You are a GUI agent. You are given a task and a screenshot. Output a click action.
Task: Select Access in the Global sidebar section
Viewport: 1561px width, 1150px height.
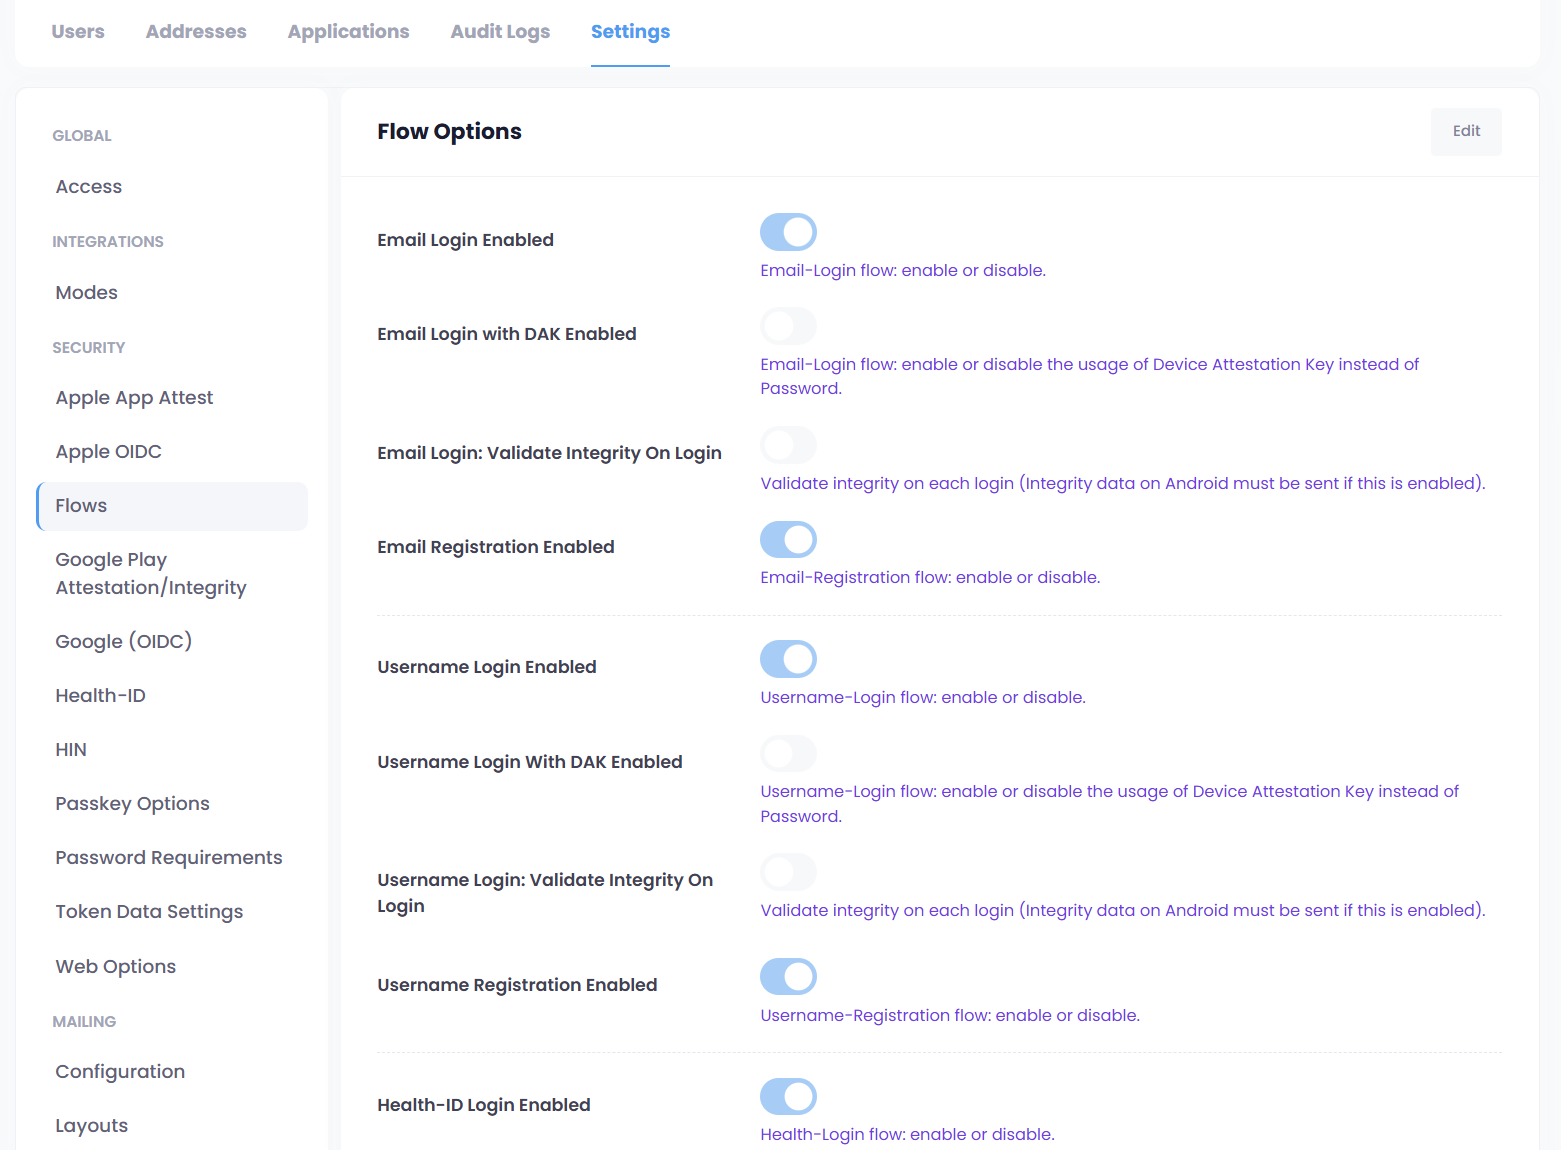89,187
